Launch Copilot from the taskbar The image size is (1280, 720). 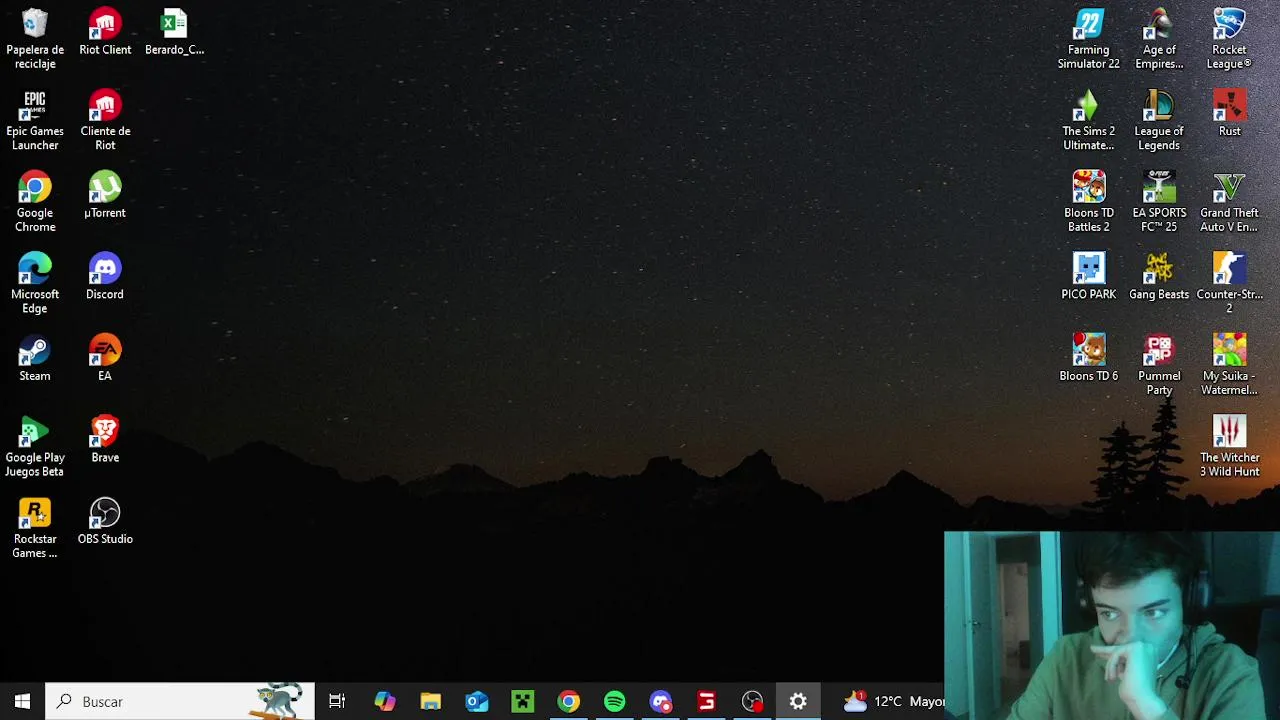[385, 702]
